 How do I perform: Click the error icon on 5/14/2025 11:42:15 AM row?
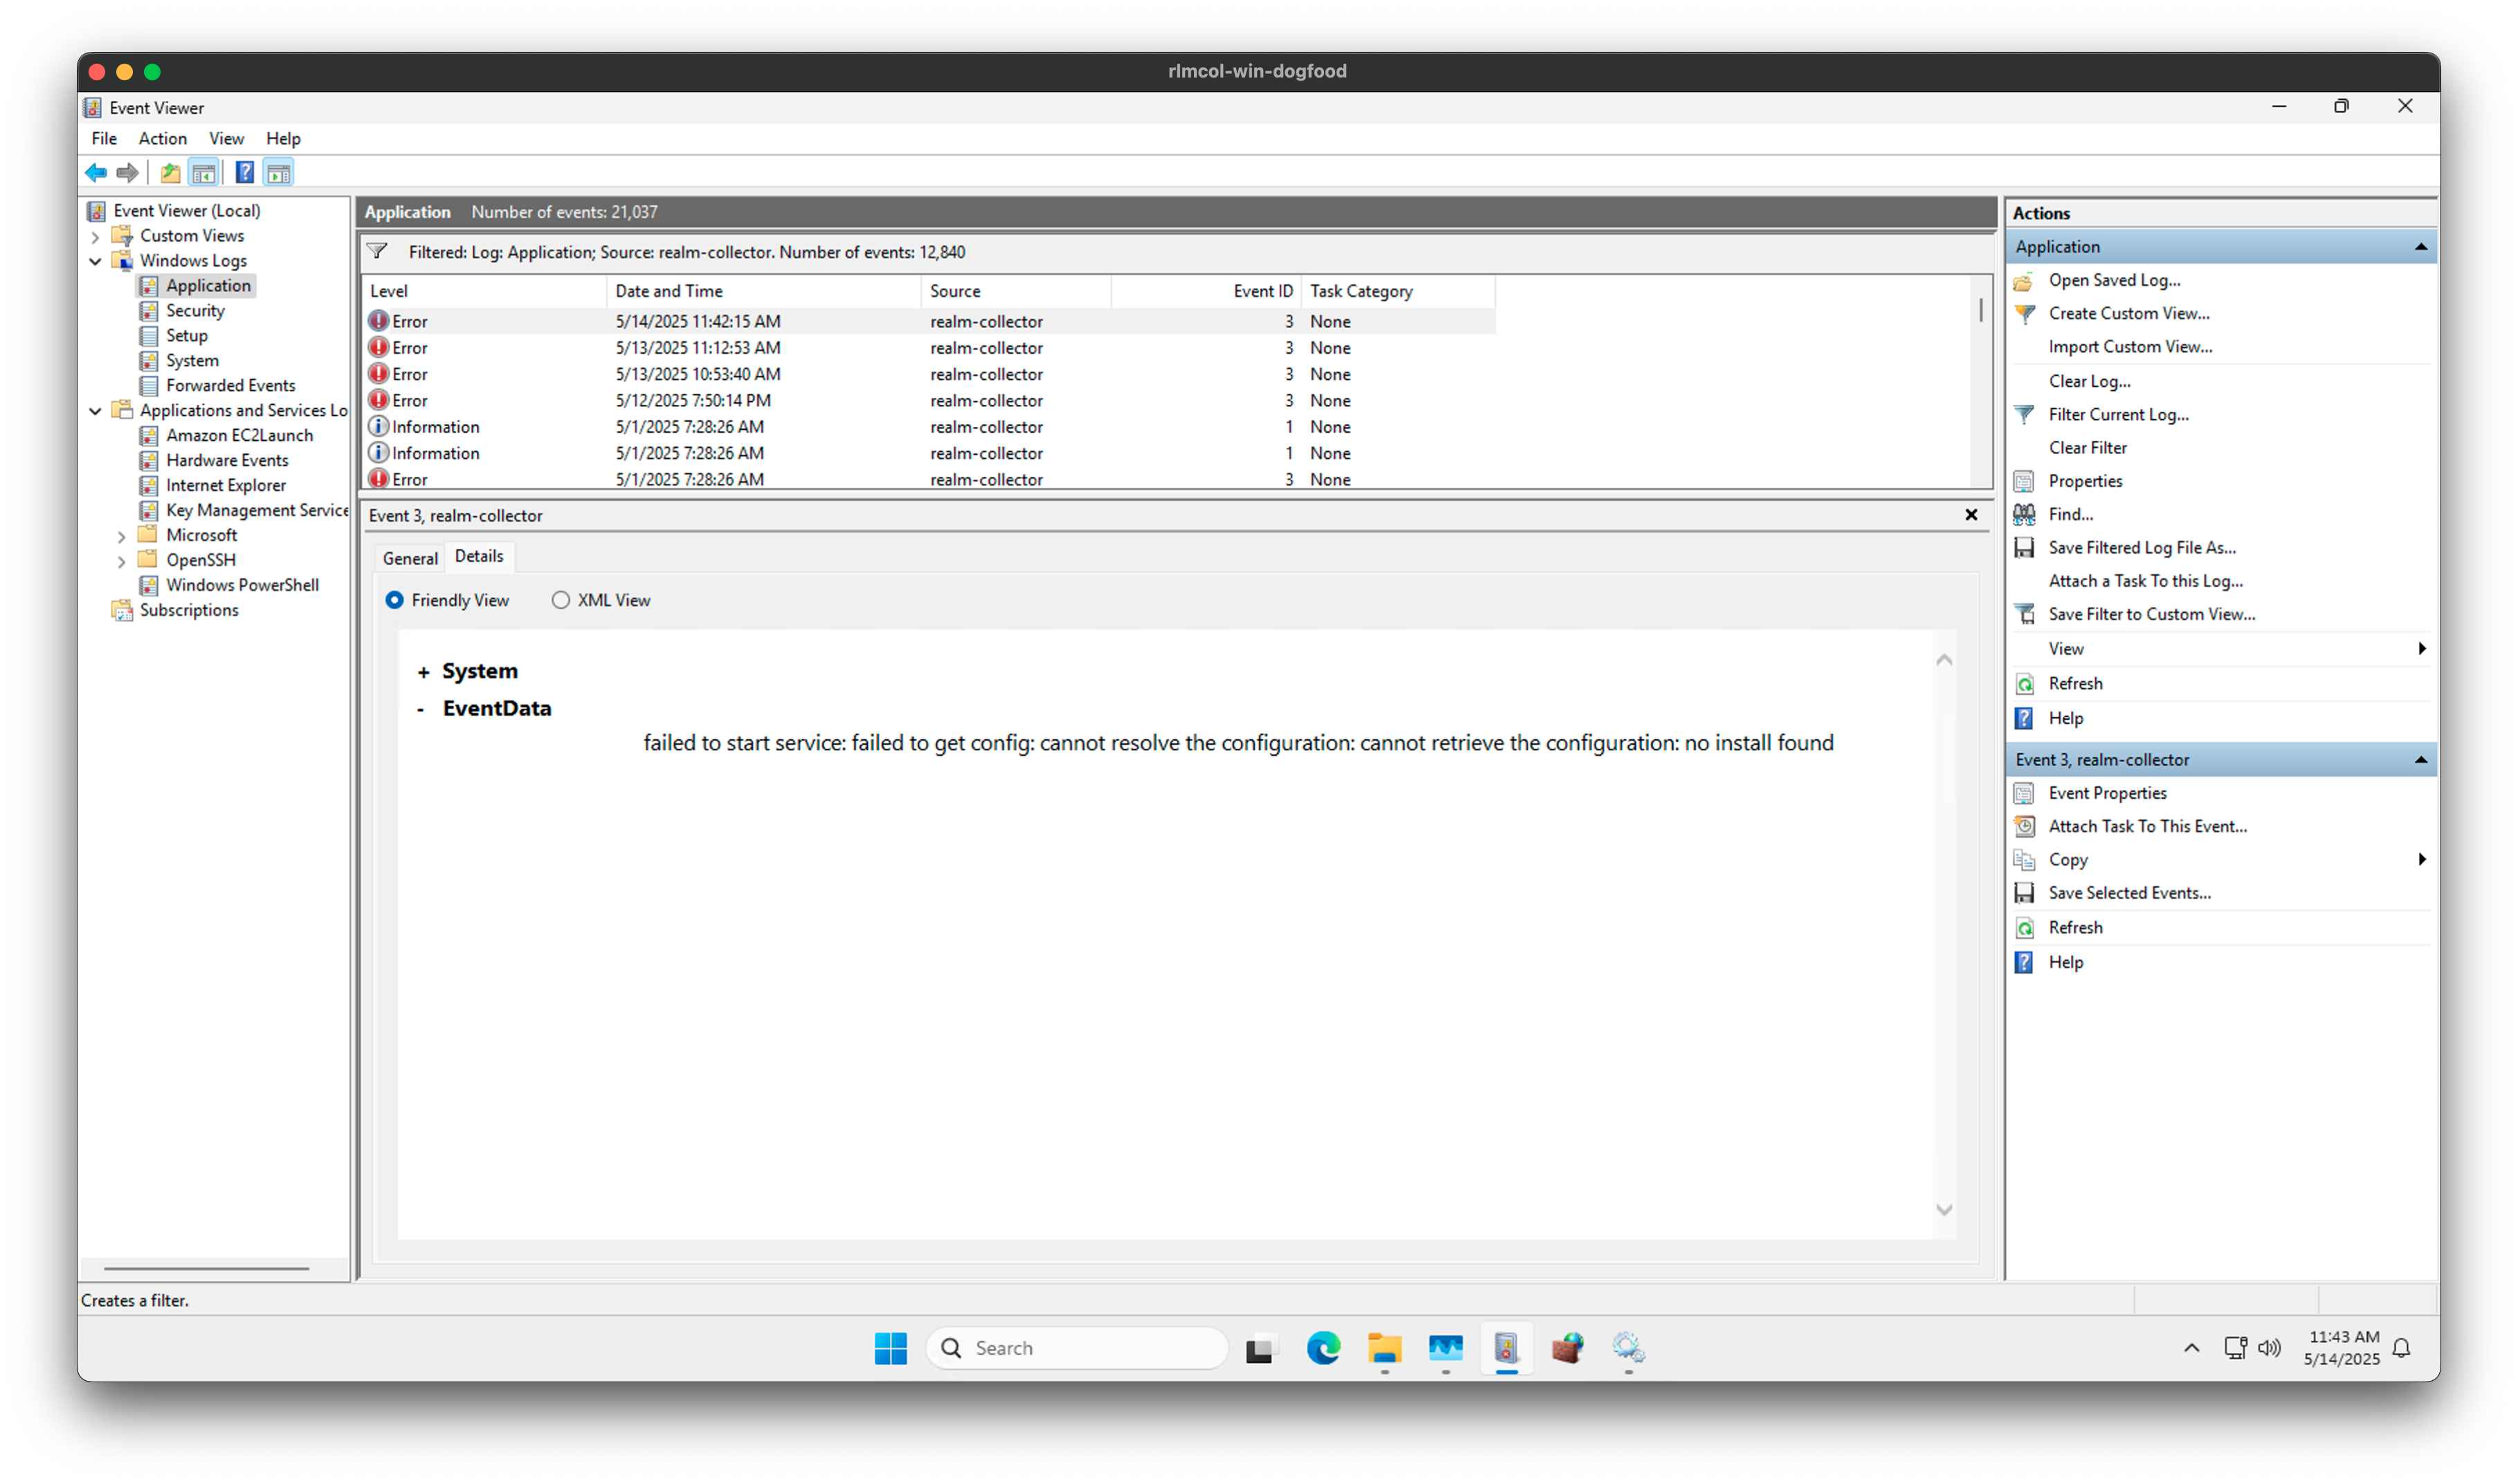coord(379,321)
